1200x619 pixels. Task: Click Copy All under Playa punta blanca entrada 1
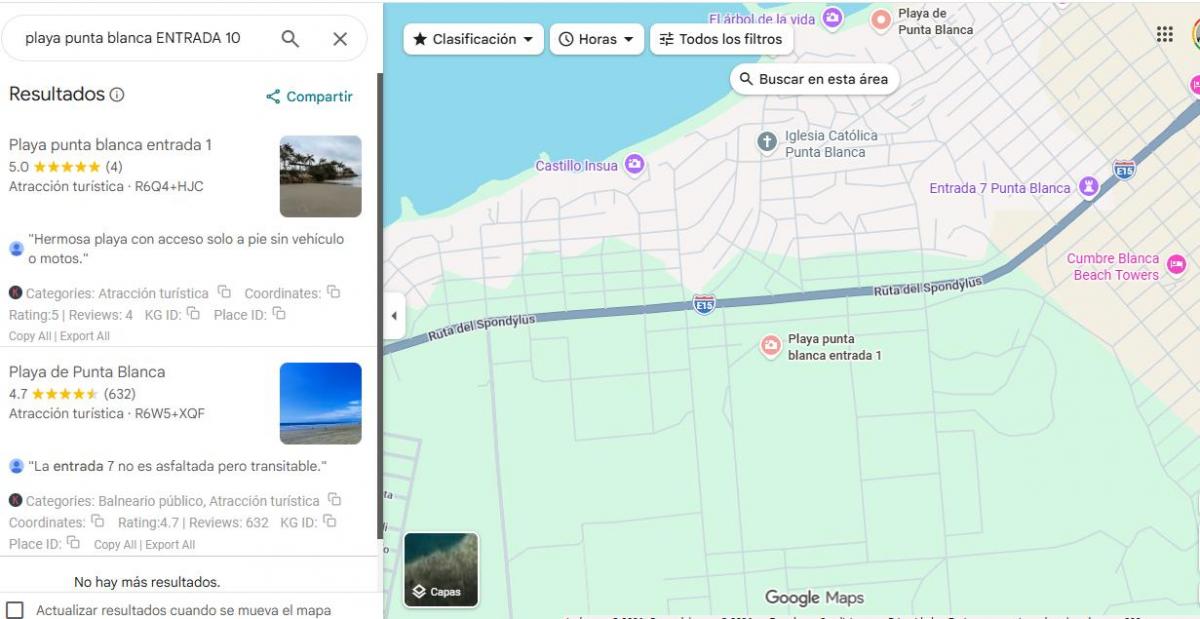click(x=29, y=336)
